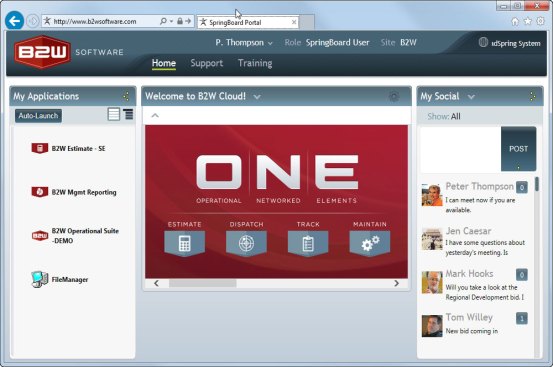This screenshot has height=367, width=553.
Task: Click Peter Thompson's name in feed
Action: (479, 186)
